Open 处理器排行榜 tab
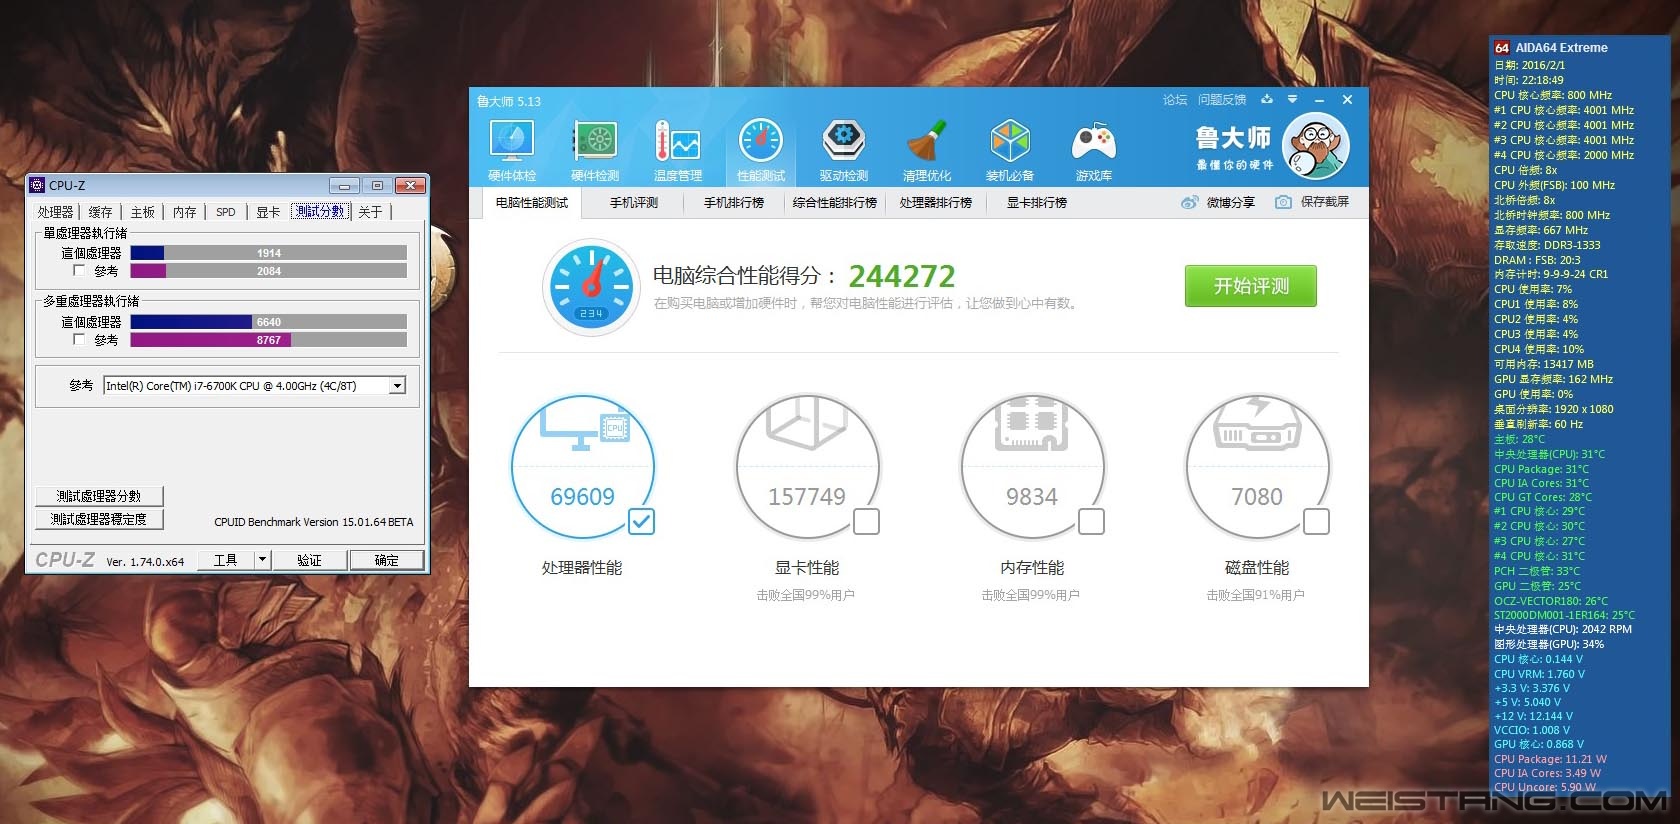 point(935,202)
